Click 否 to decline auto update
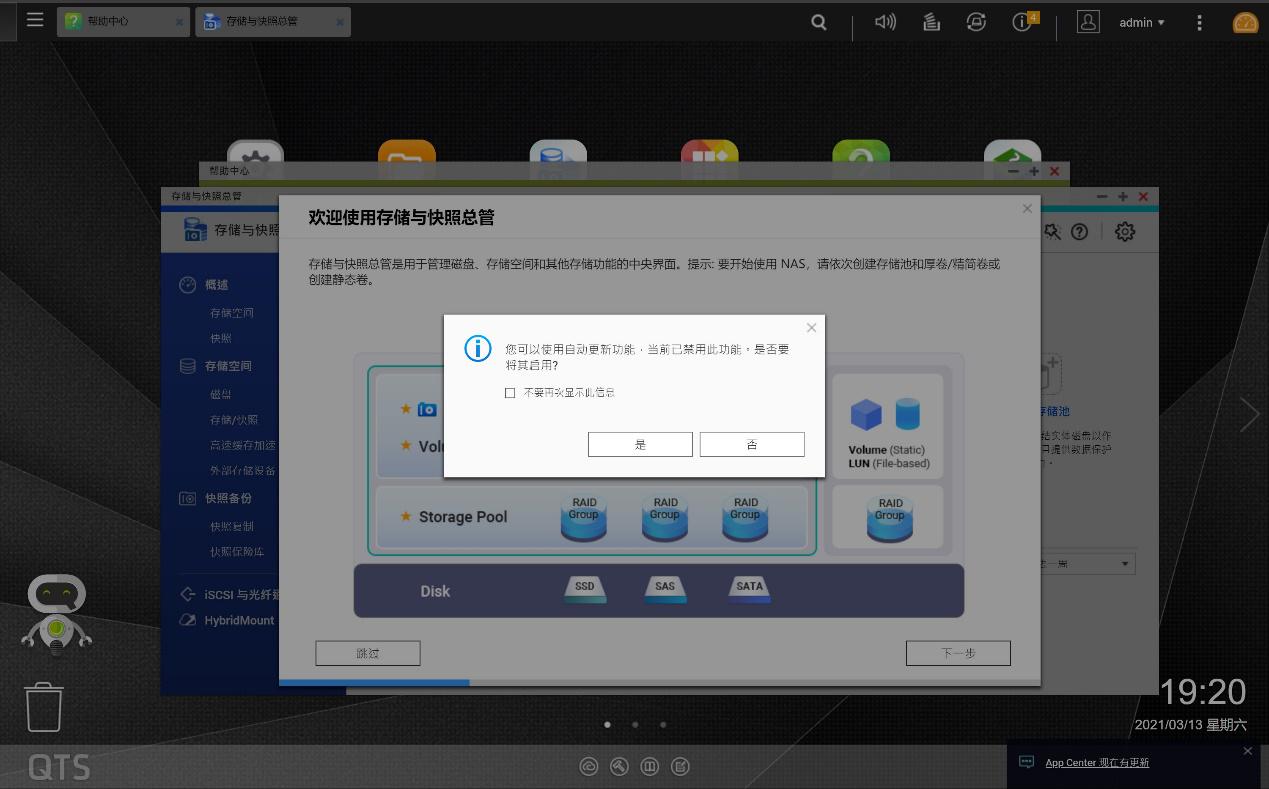The width and height of the screenshot is (1269, 789). 752,444
